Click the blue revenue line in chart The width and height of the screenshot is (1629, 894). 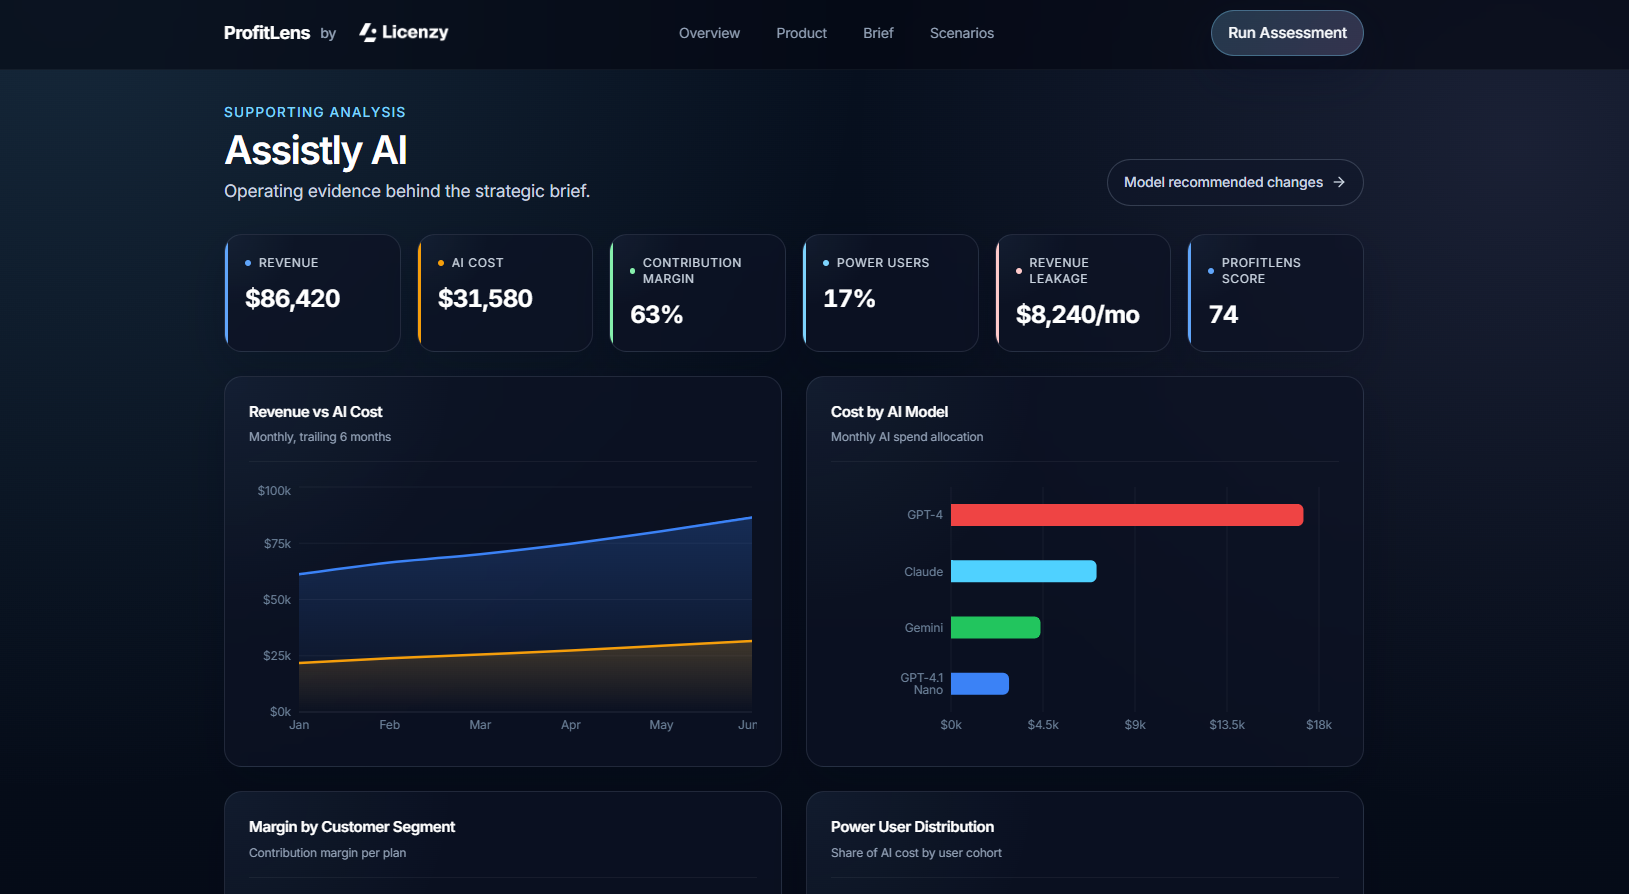point(525,550)
